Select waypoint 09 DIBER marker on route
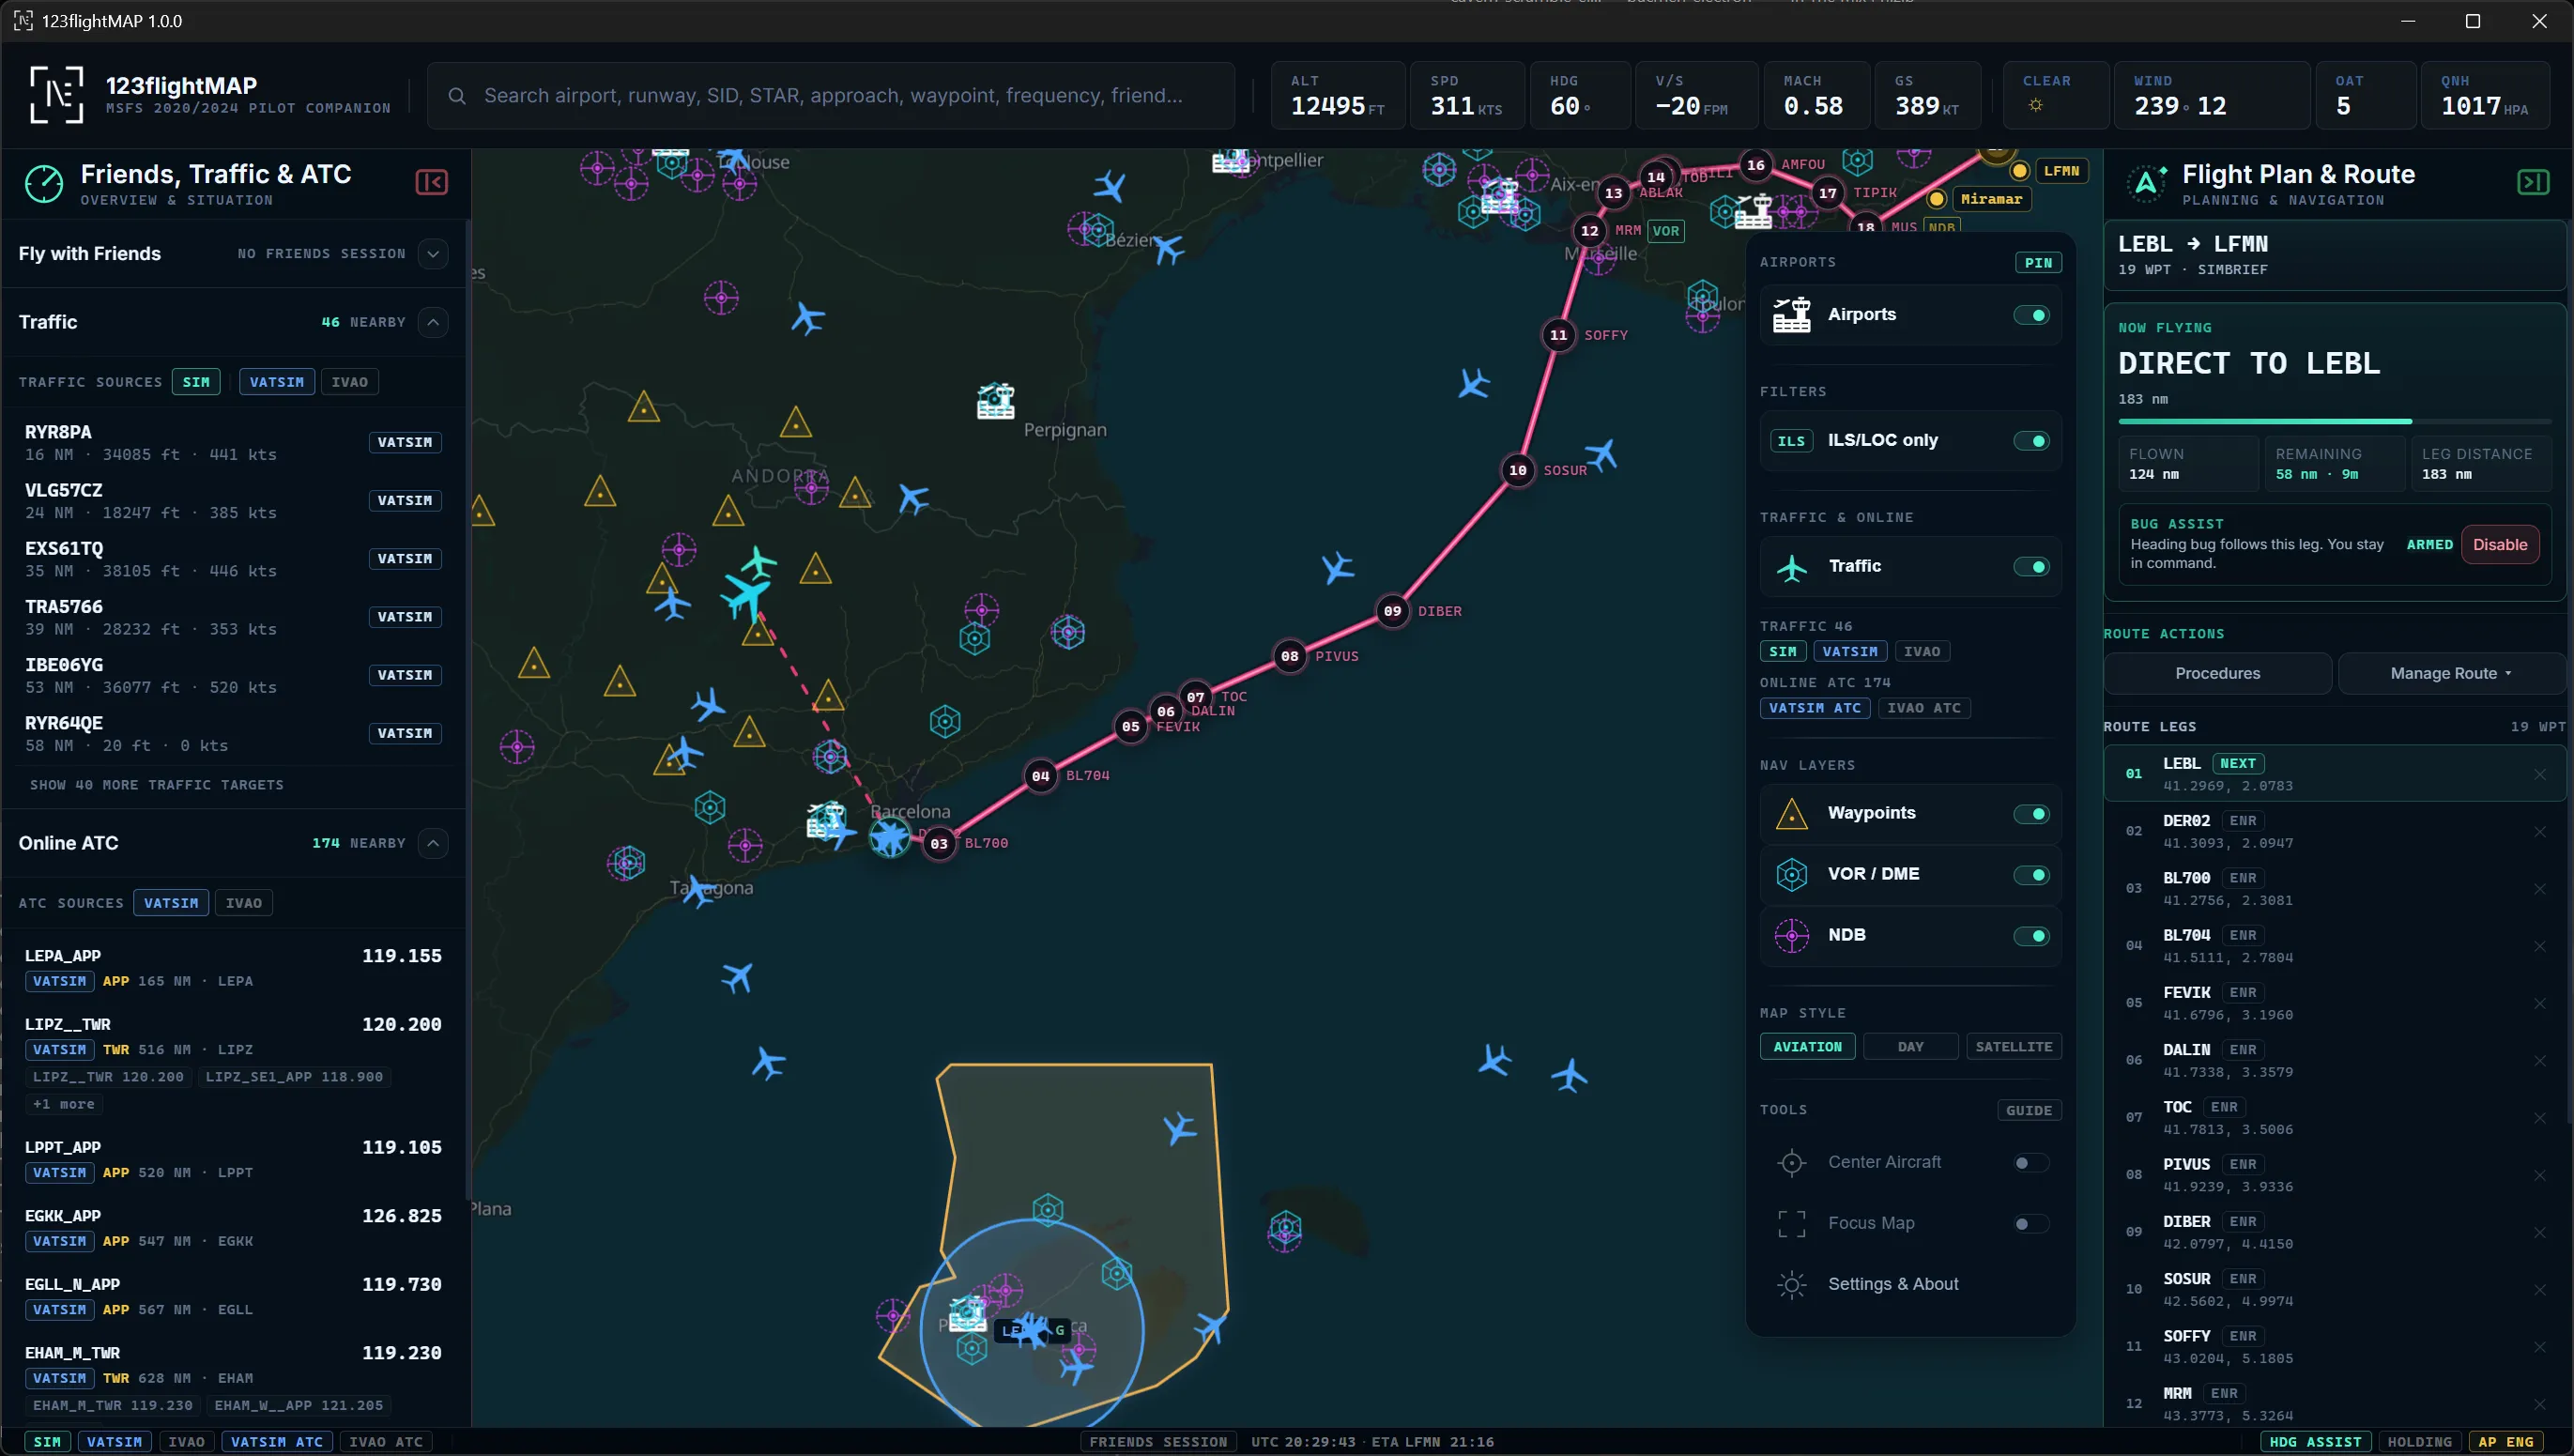Screen dimensions: 2574x1456 pyautogui.click(x=1392, y=611)
